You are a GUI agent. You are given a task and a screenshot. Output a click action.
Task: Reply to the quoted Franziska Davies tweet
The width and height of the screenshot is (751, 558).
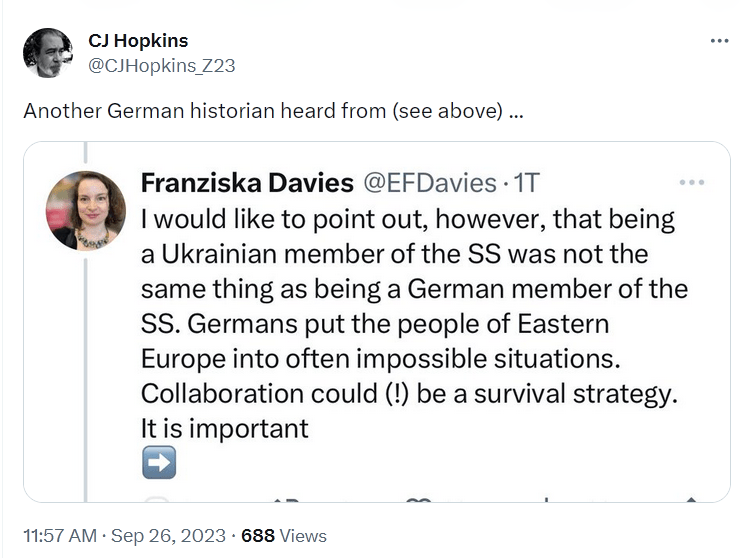click(x=156, y=499)
